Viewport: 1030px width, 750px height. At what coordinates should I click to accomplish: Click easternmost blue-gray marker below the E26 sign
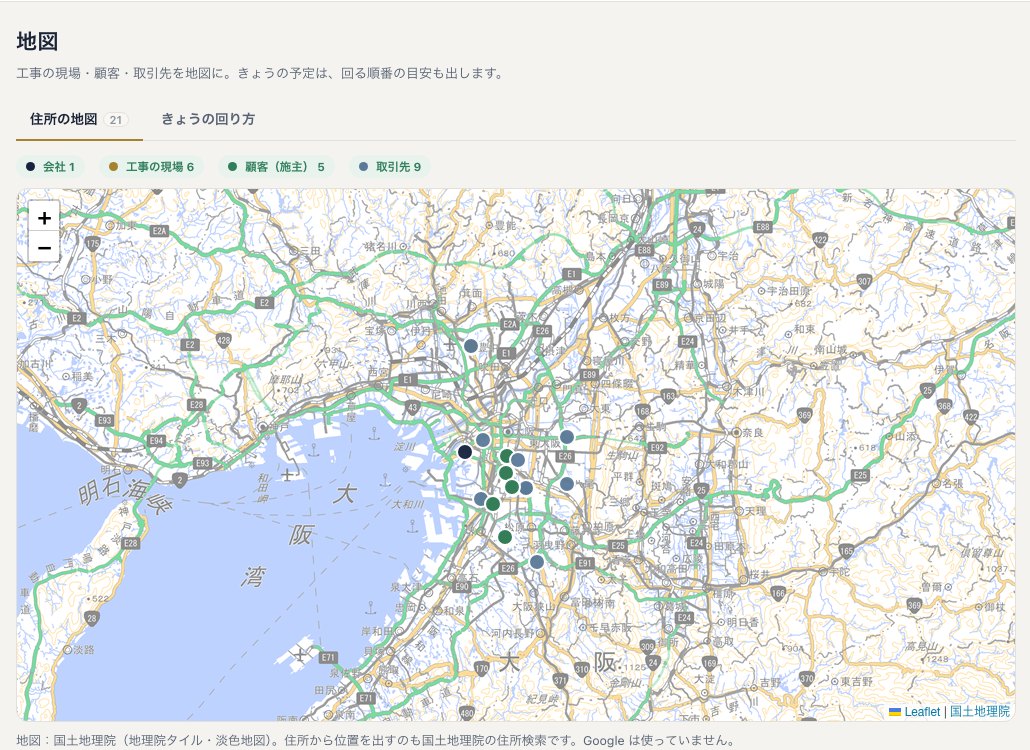pyautogui.click(x=567, y=484)
